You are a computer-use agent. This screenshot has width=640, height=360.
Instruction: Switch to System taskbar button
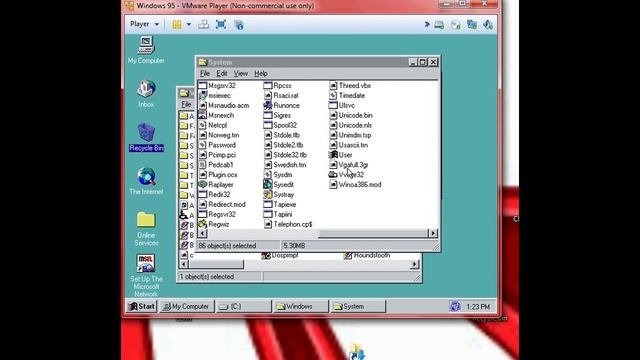coord(357,306)
